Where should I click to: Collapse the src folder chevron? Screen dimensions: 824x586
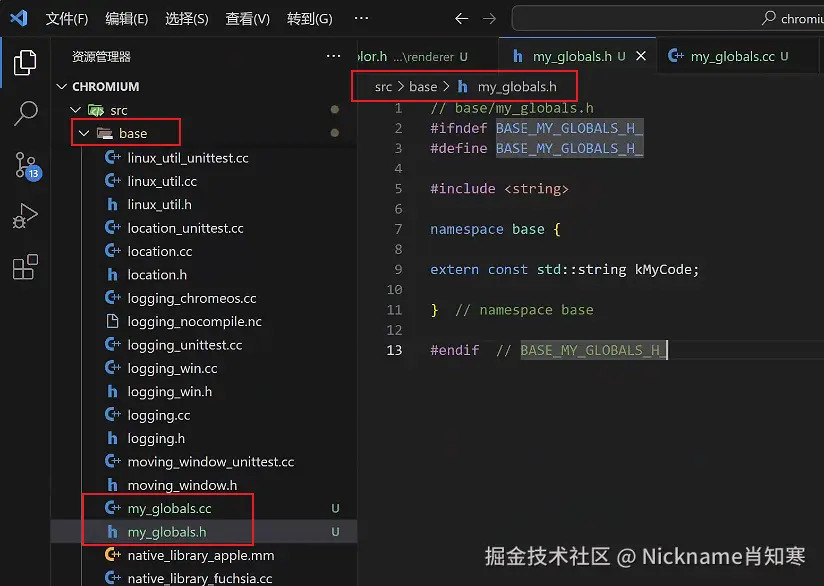coord(76,110)
